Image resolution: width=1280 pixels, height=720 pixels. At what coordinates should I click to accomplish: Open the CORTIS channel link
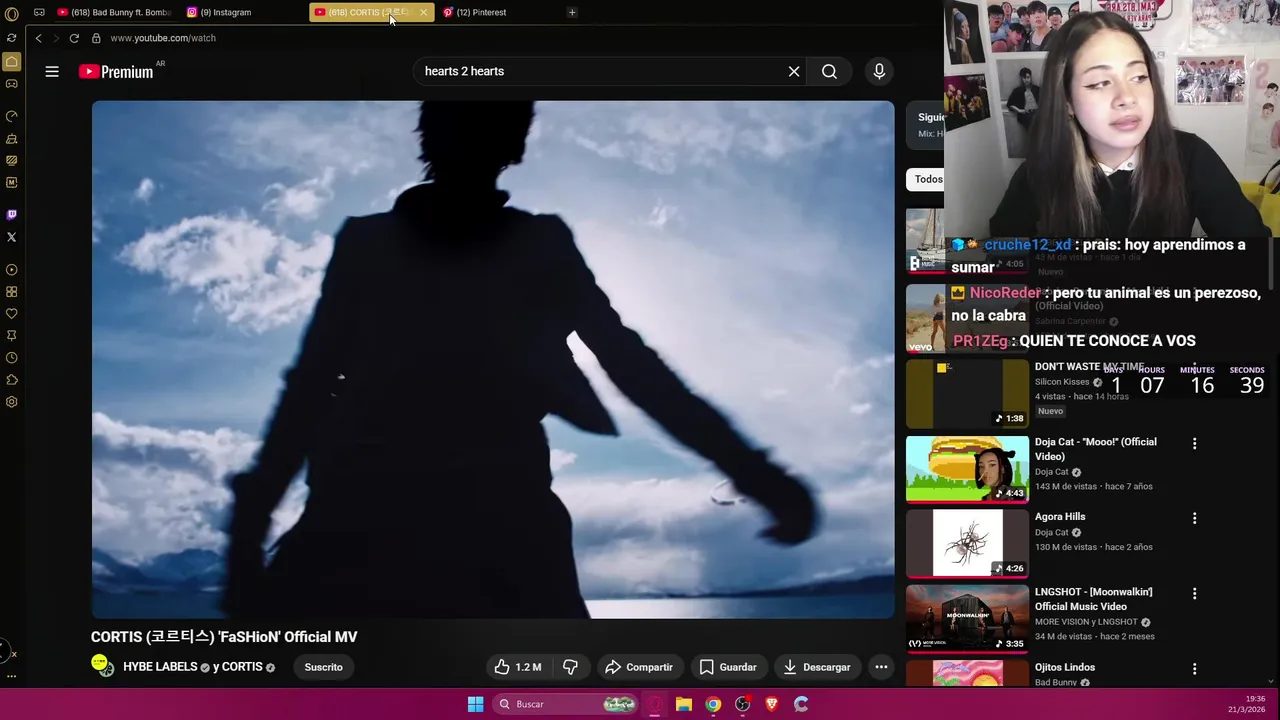click(x=242, y=667)
